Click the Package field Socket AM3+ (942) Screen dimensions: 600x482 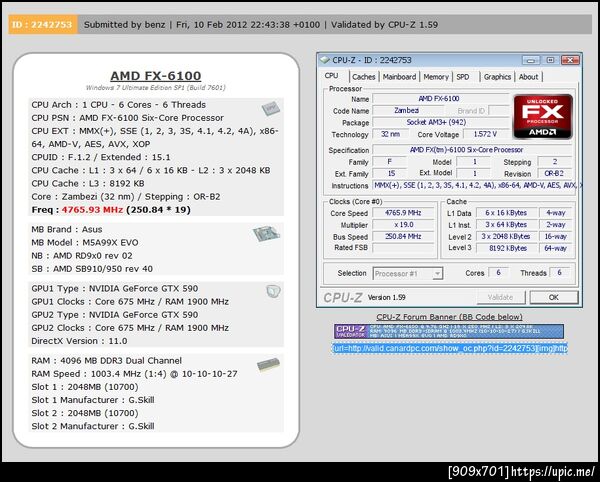[x=441, y=122]
